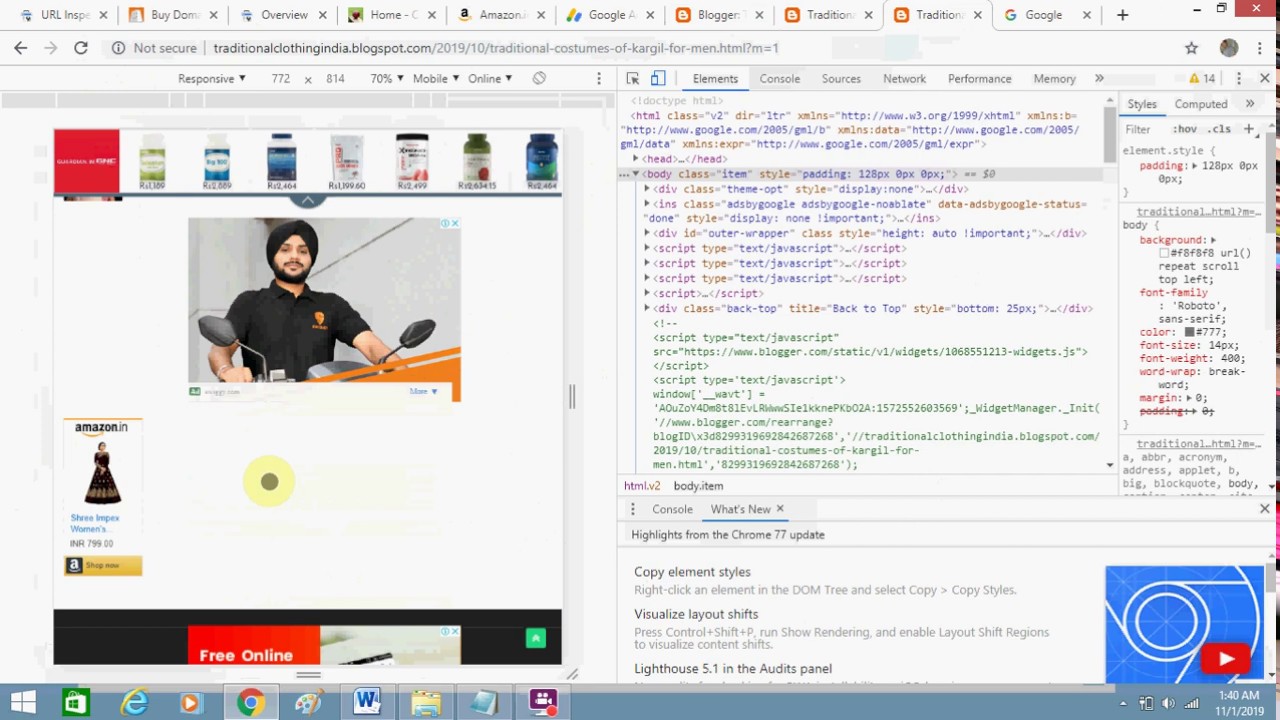
Task: Open the drawer Console tab
Action: coord(672,509)
